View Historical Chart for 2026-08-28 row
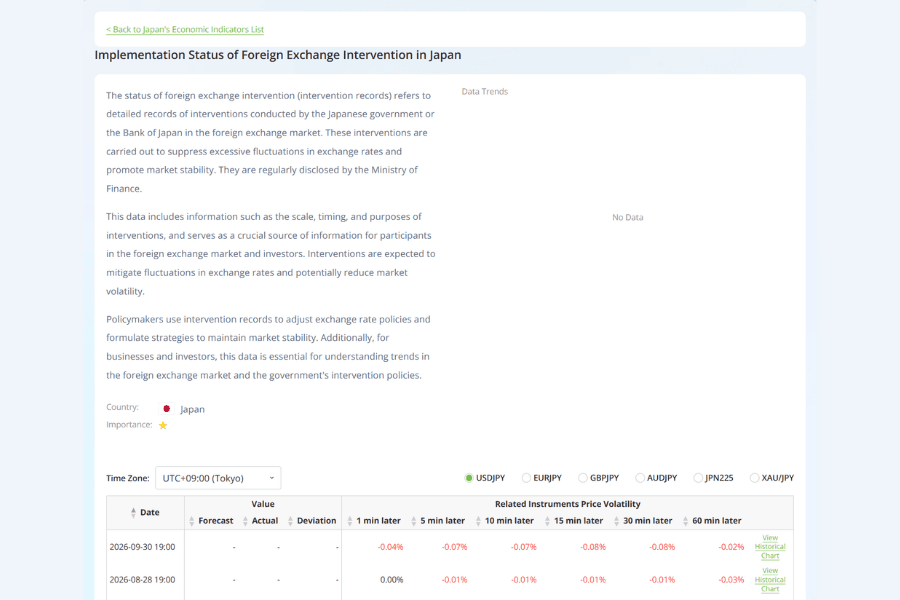The image size is (900, 600). pyautogui.click(x=770, y=580)
